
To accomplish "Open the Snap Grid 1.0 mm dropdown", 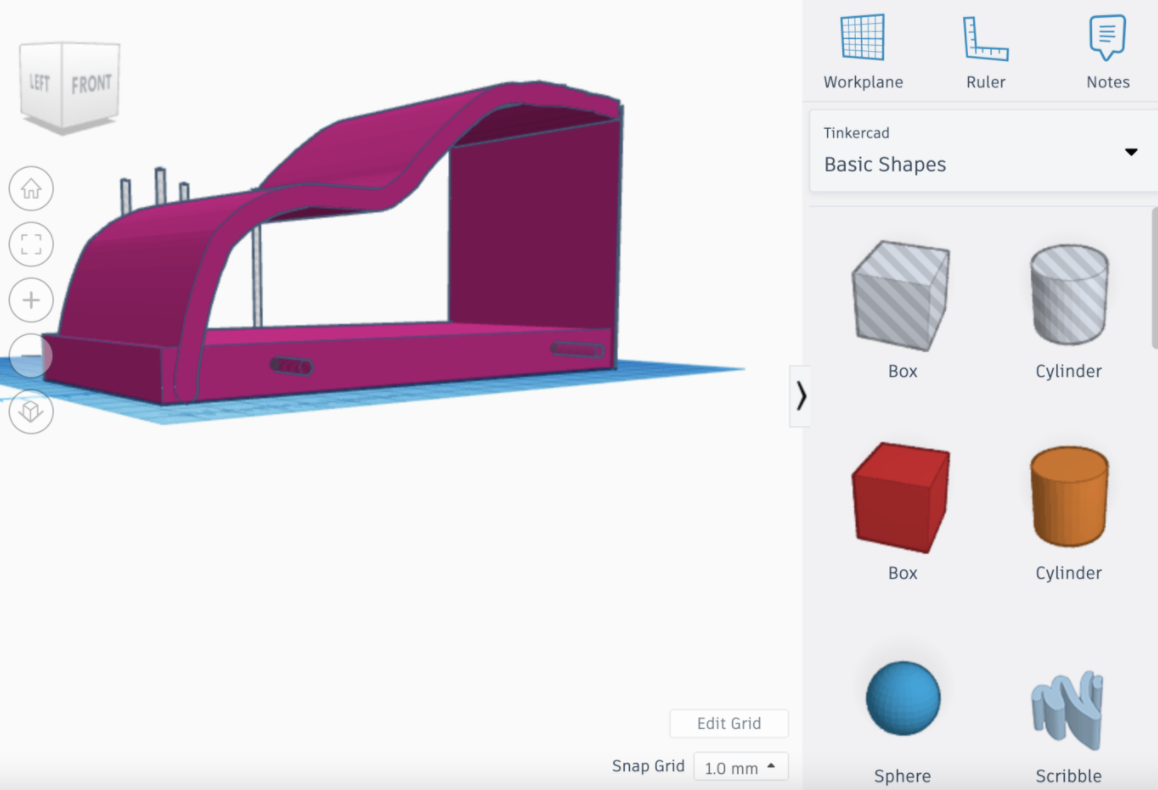I will point(741,767).
